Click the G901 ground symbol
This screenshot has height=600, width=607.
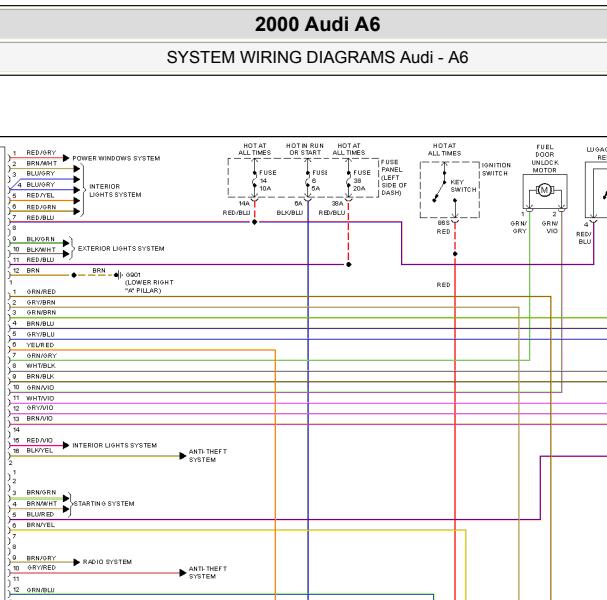click(x=118, y=275)
